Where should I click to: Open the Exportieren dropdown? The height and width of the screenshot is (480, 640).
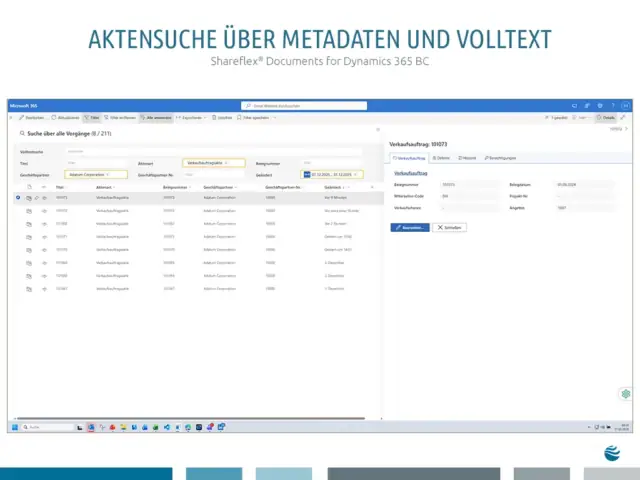(191, 118)
